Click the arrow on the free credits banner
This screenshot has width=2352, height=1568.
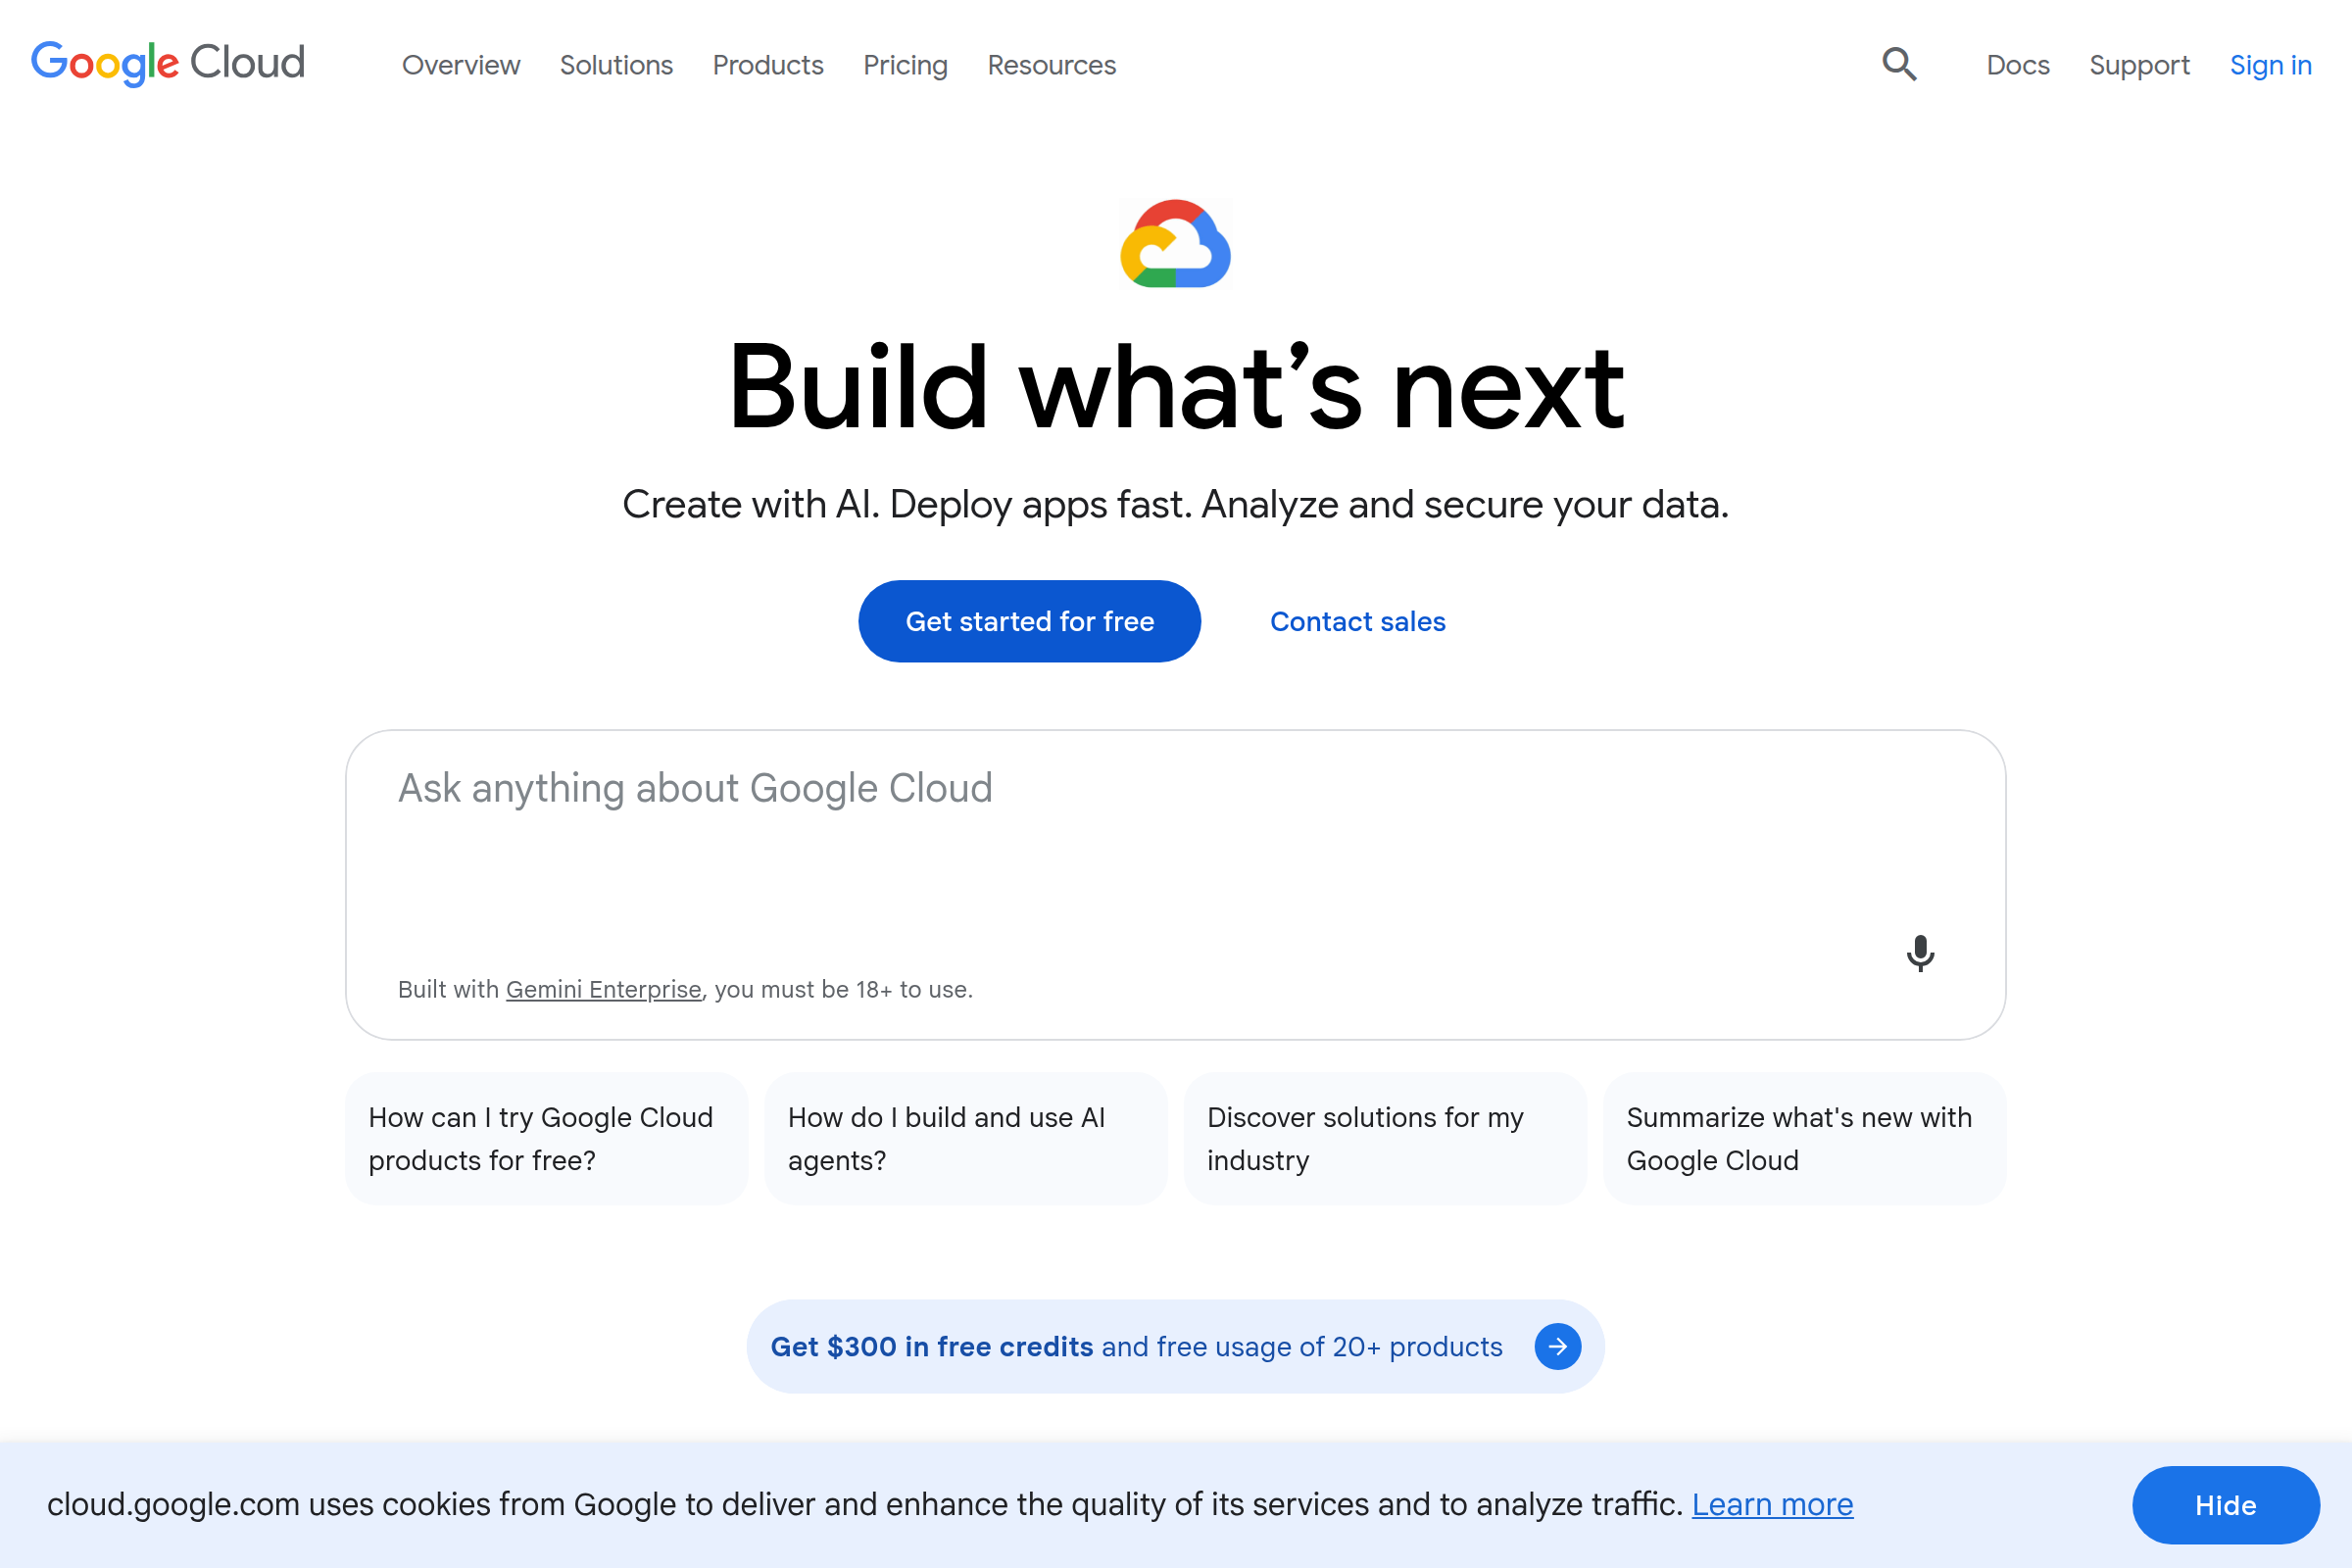point(1556,1346)
